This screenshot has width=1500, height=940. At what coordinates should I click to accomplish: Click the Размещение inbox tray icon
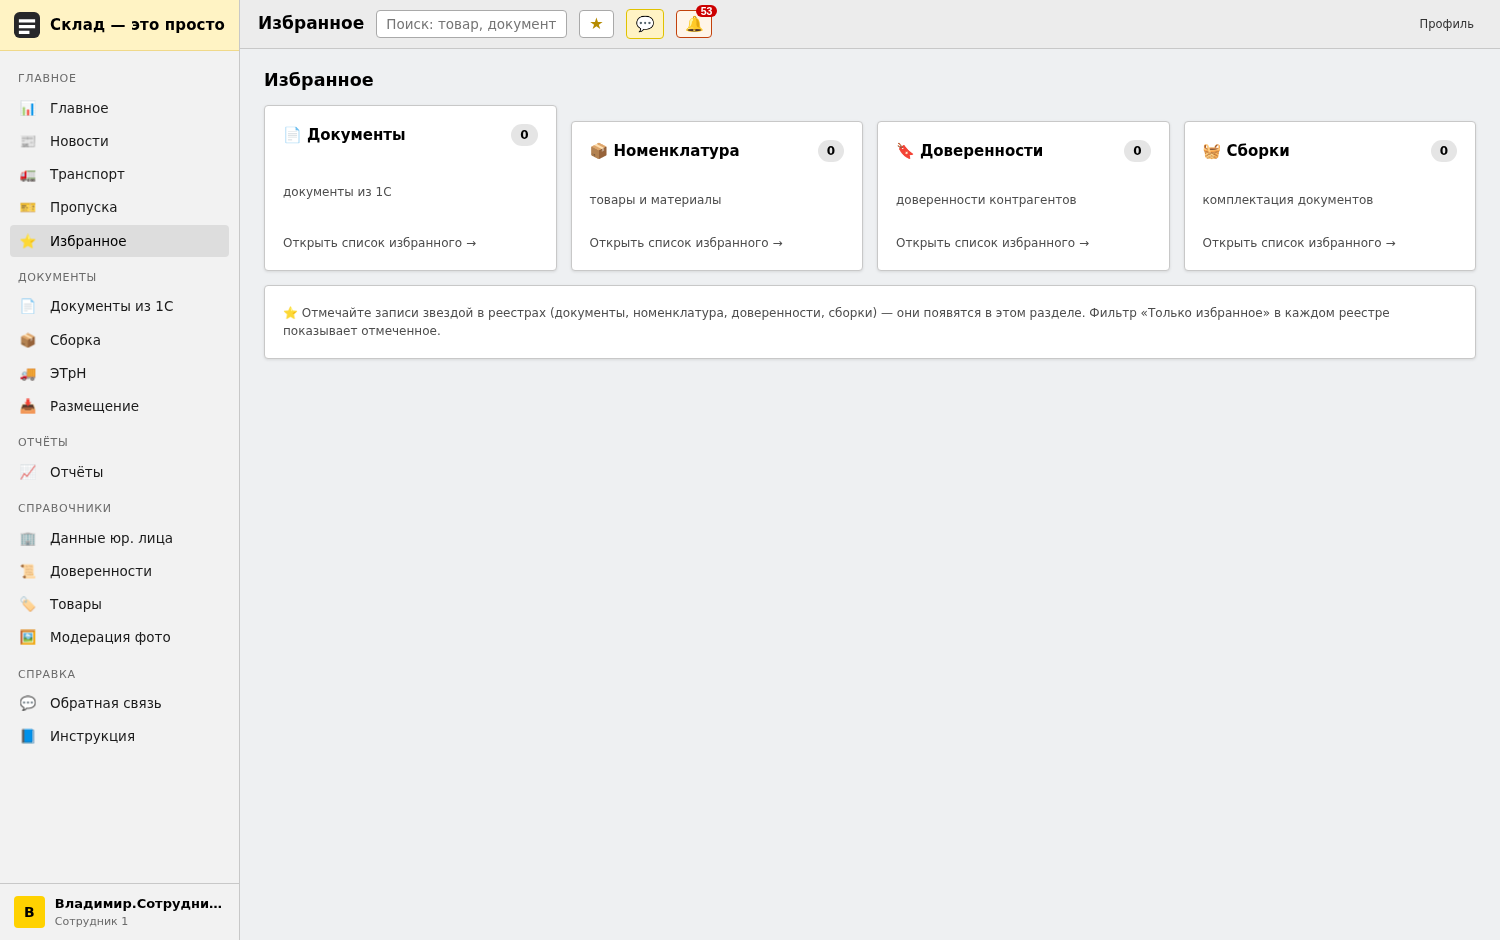point(28,406)
